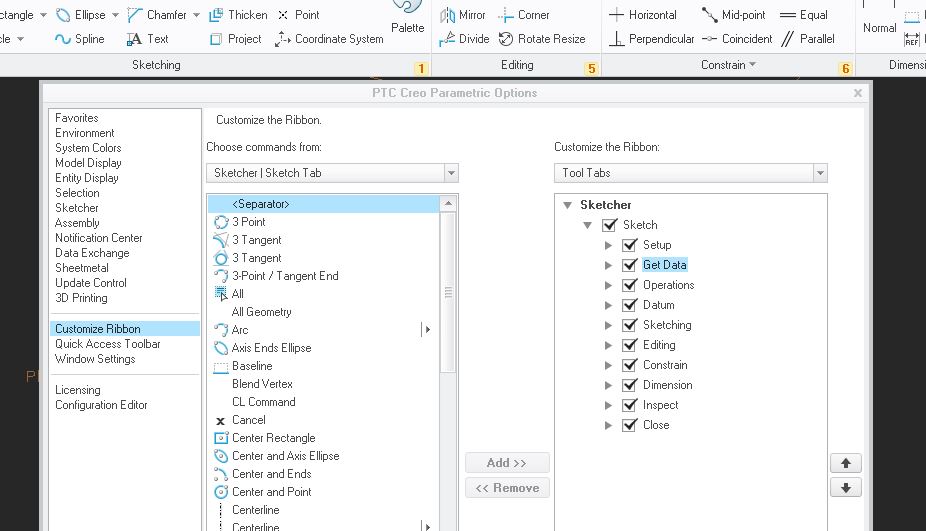
Task: Open the sketcher Palette
Action: (407, 18)
